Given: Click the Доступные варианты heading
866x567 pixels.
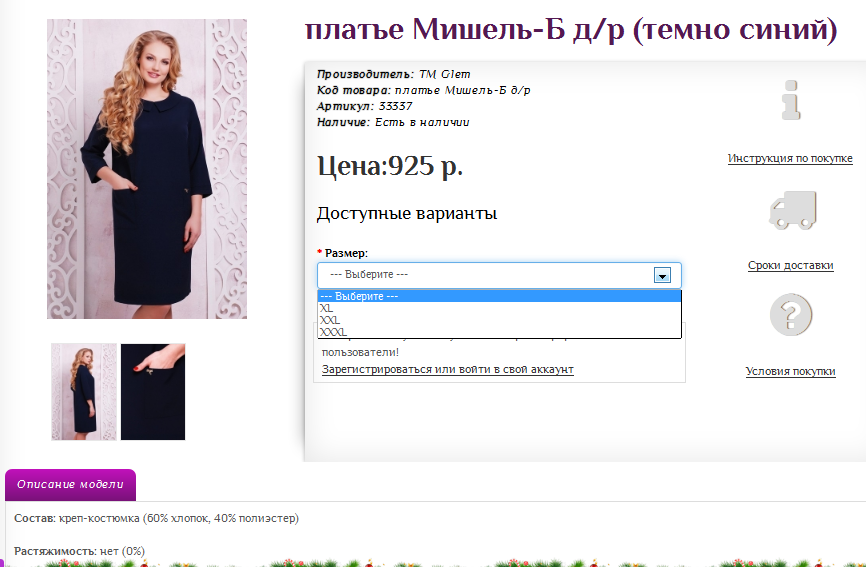Looking at the screenshot, I should point(407,214).
